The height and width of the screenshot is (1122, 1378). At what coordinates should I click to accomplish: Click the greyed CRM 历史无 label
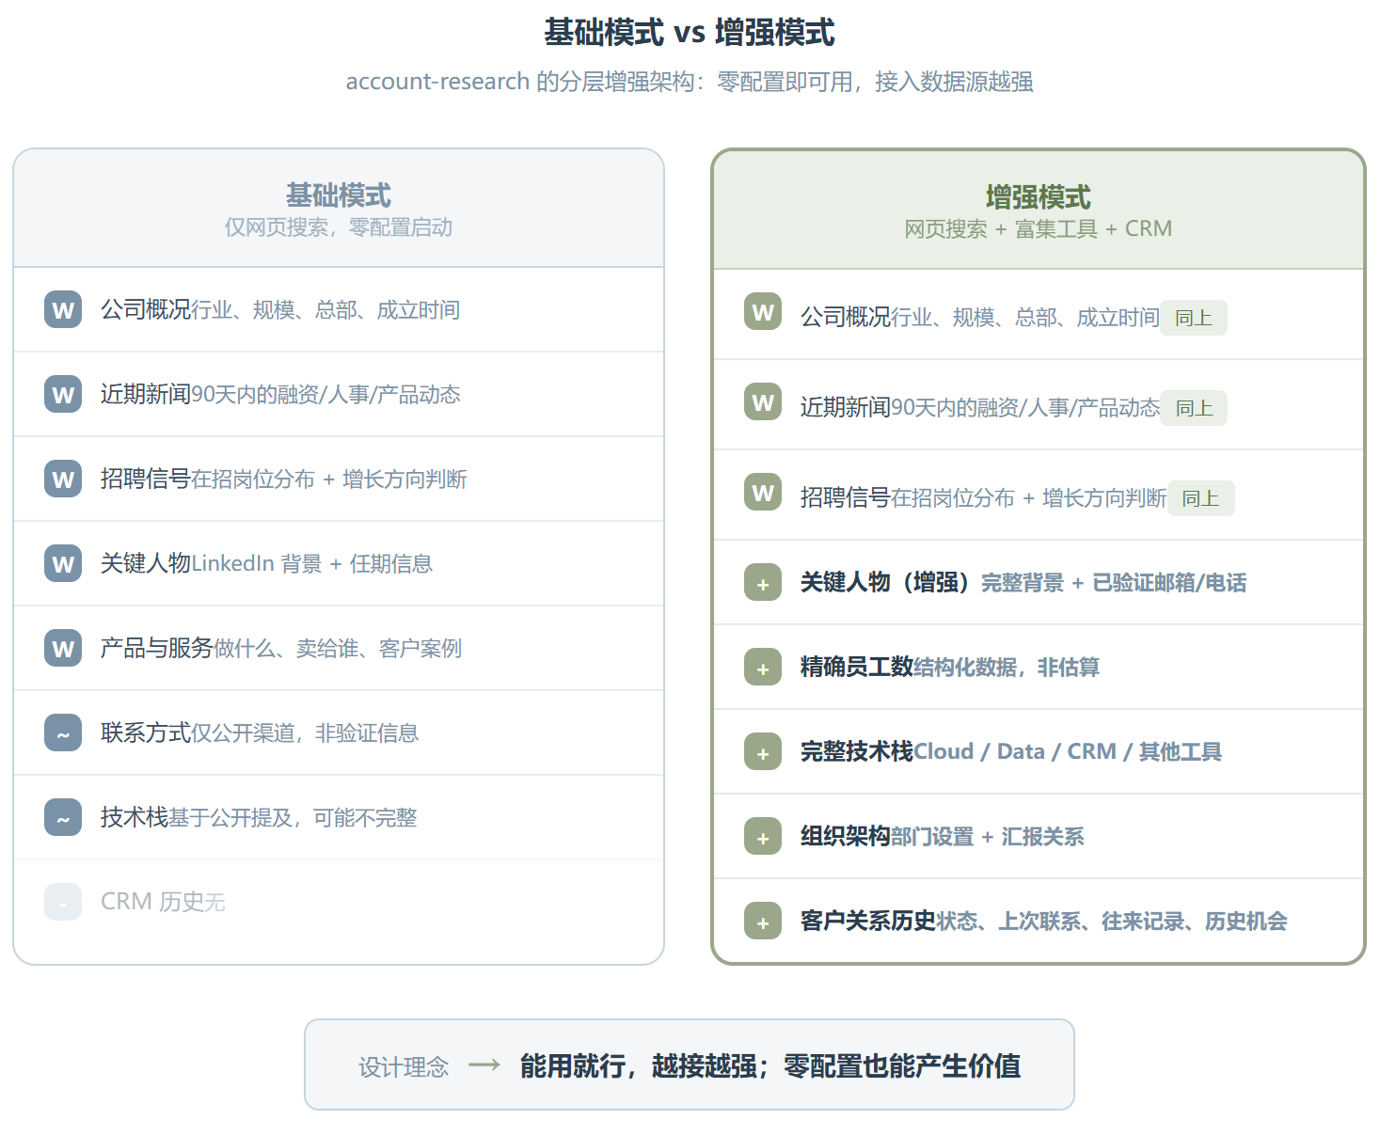pos(163,902)
